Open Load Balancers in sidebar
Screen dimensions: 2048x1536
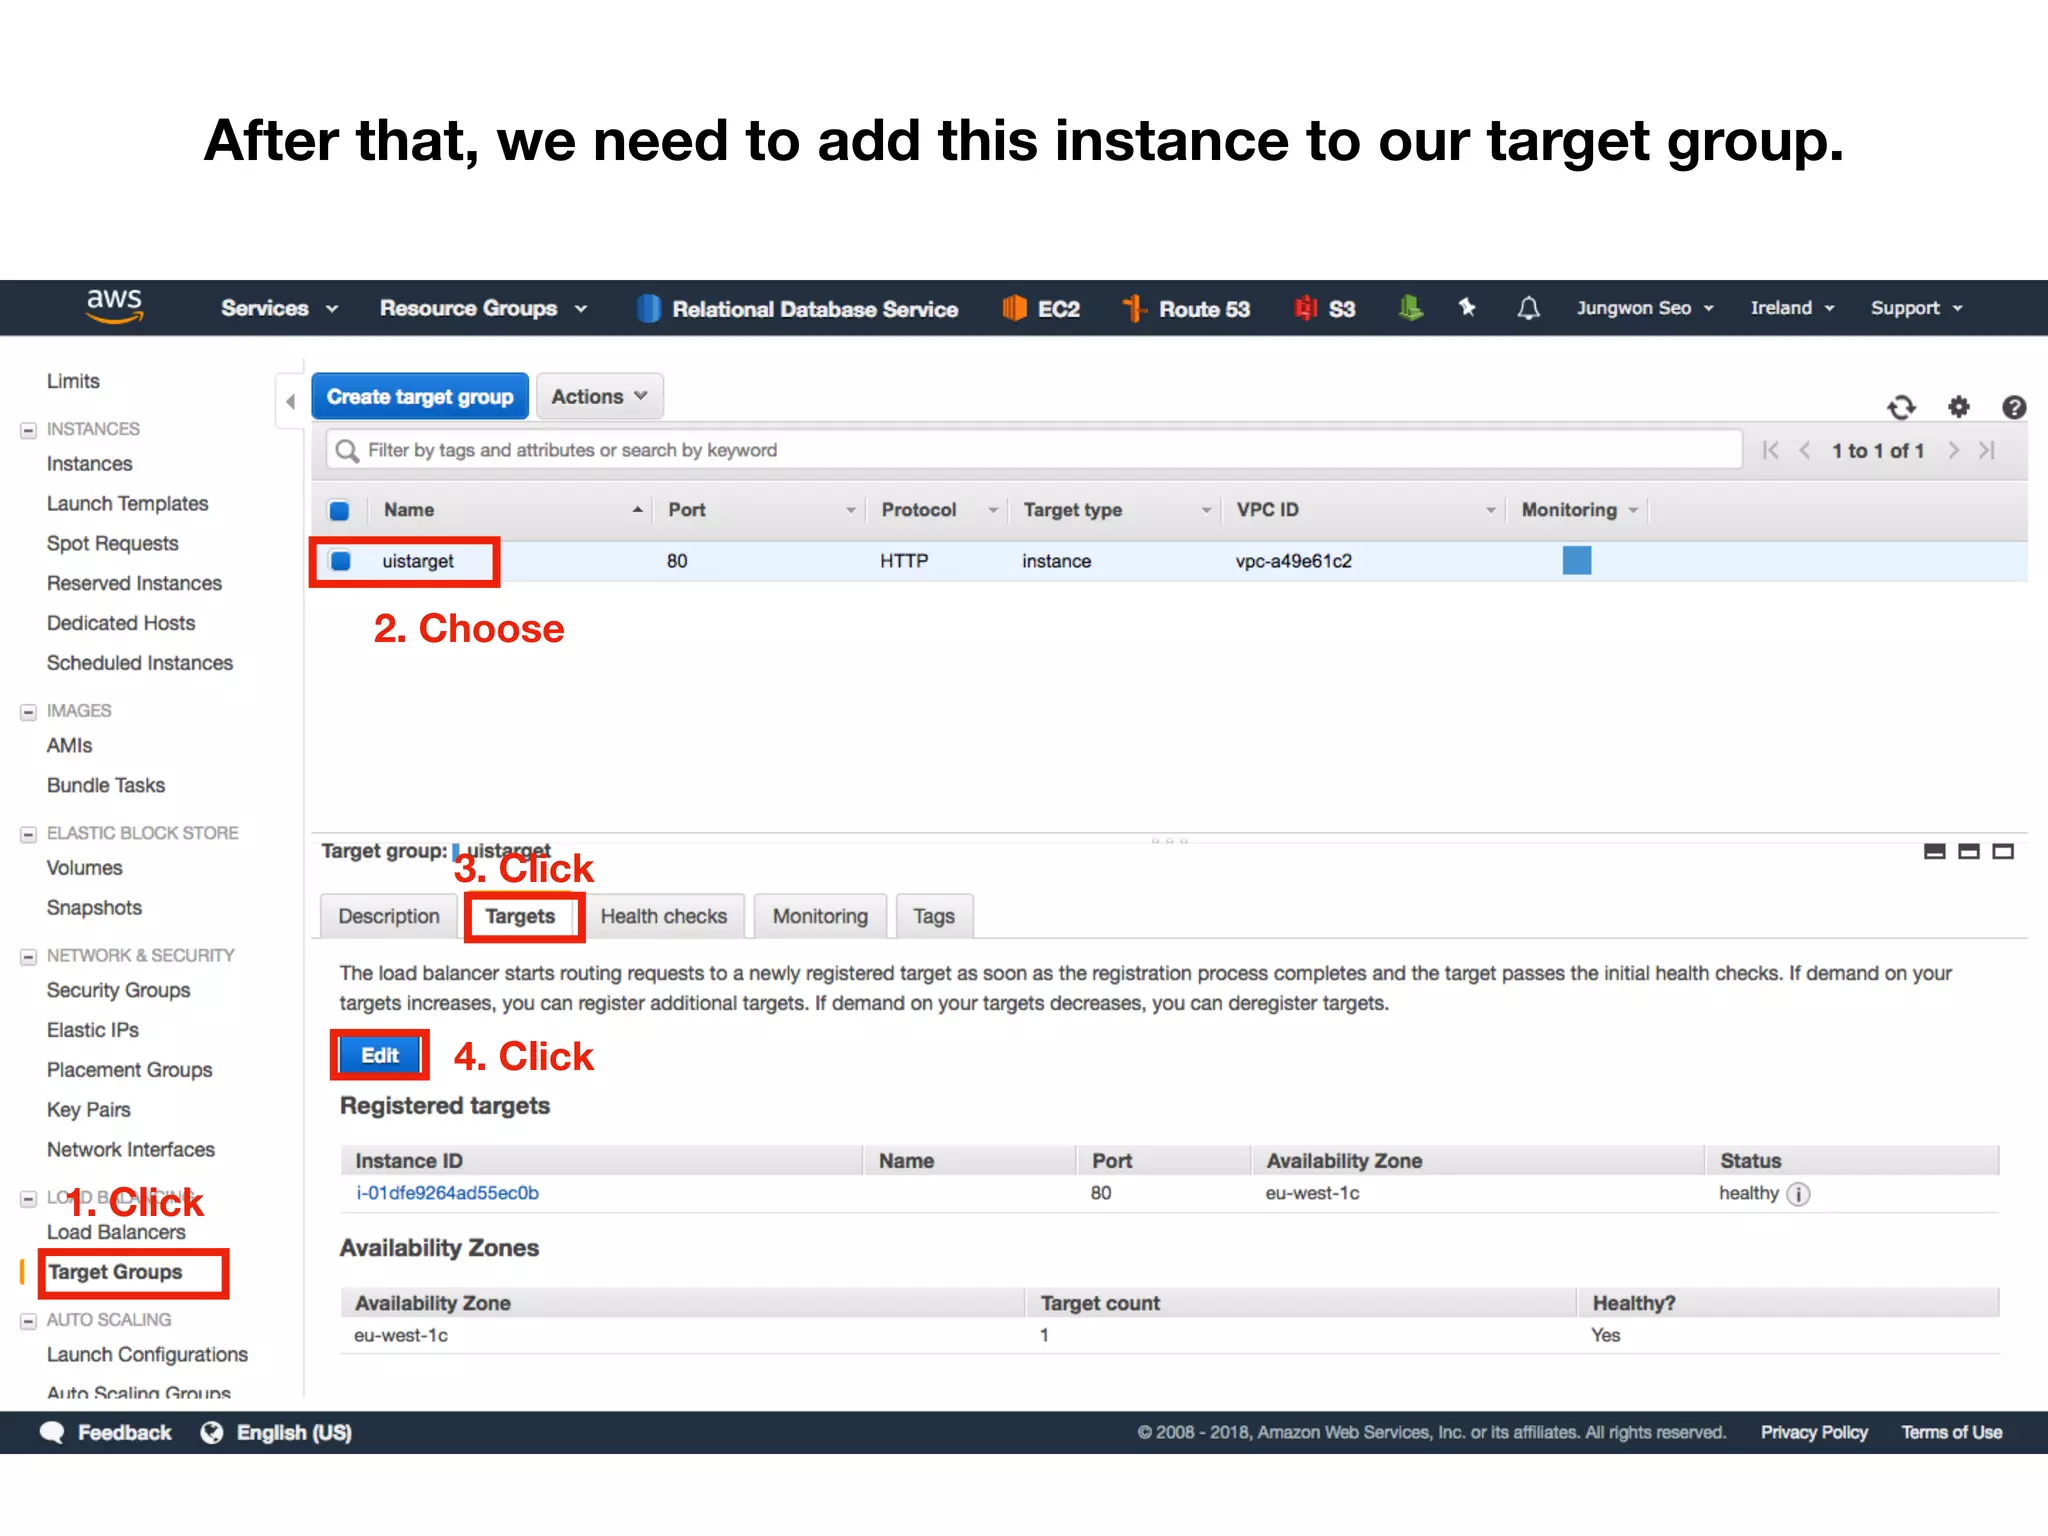(116, 1233)
